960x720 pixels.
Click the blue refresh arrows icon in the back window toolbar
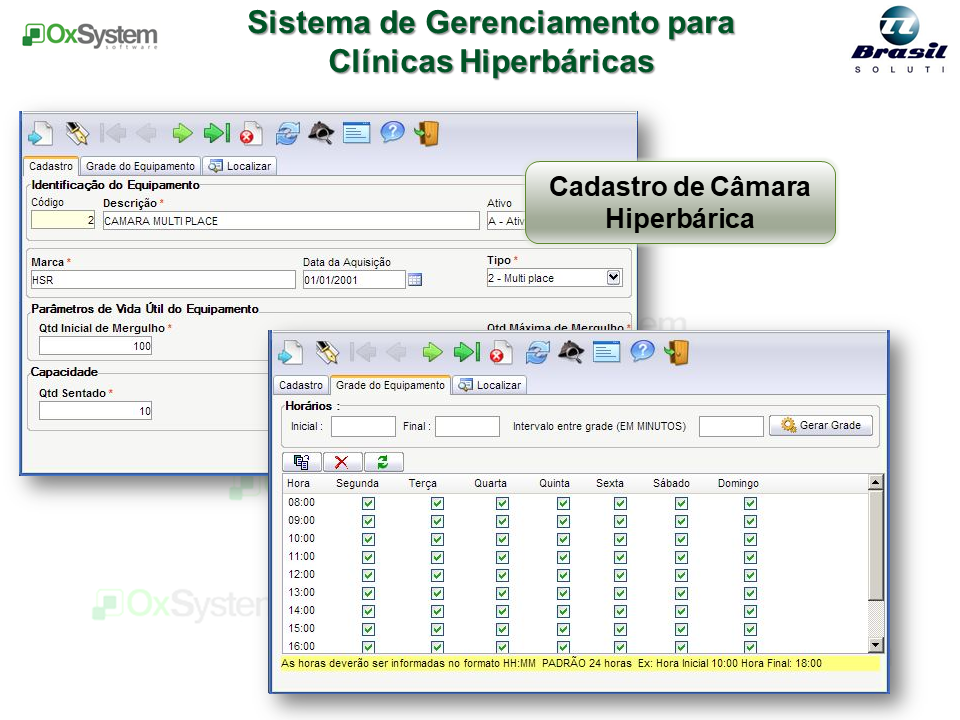pos(288,133)
